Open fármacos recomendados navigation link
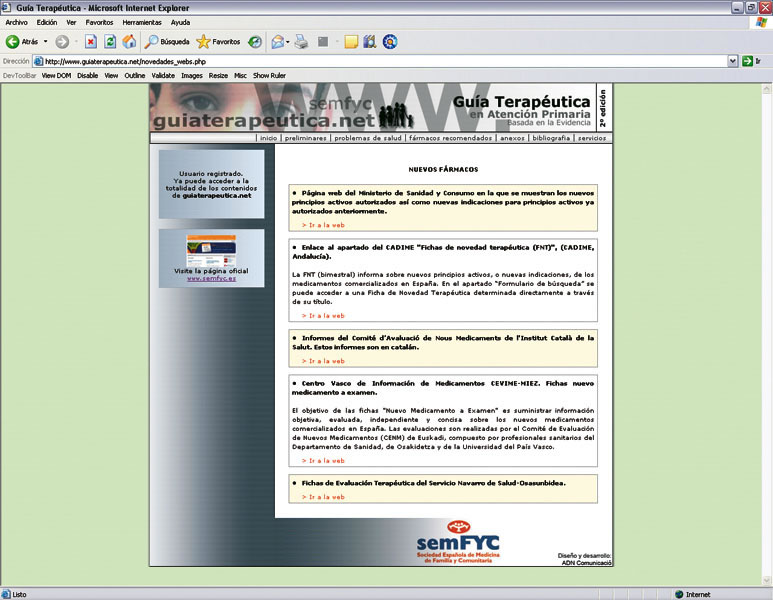Viewport: 773px width, 600px height. [x=450, y=138]
